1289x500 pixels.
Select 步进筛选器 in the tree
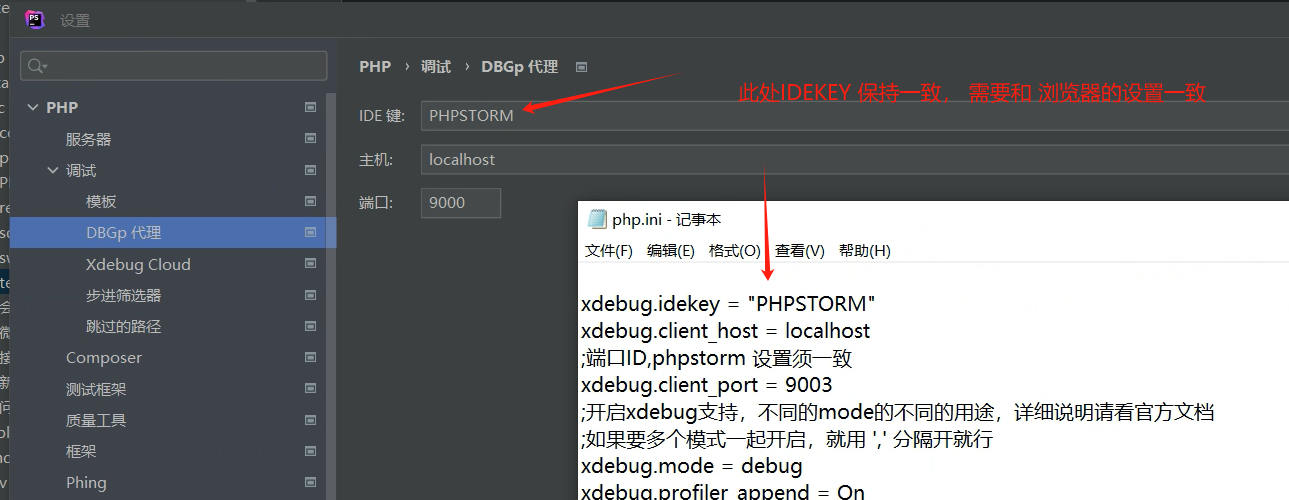[x=124, y=295]
